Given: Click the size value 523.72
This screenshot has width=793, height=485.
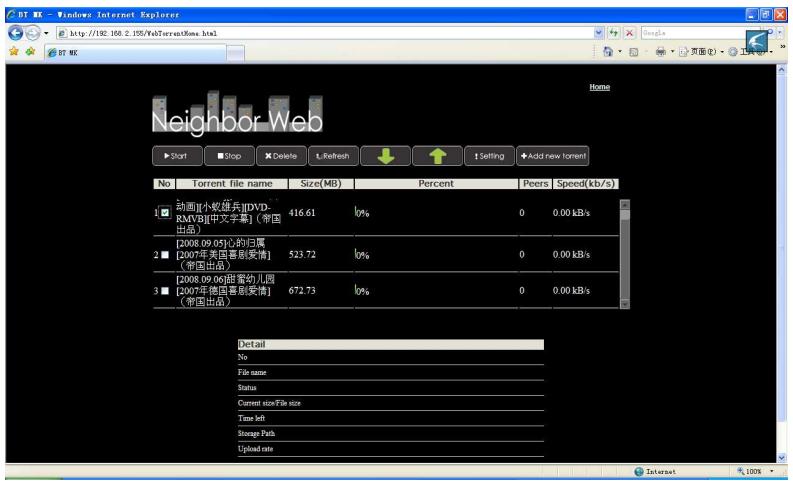Looking at the screenshot, I should (x=302, y=254).
